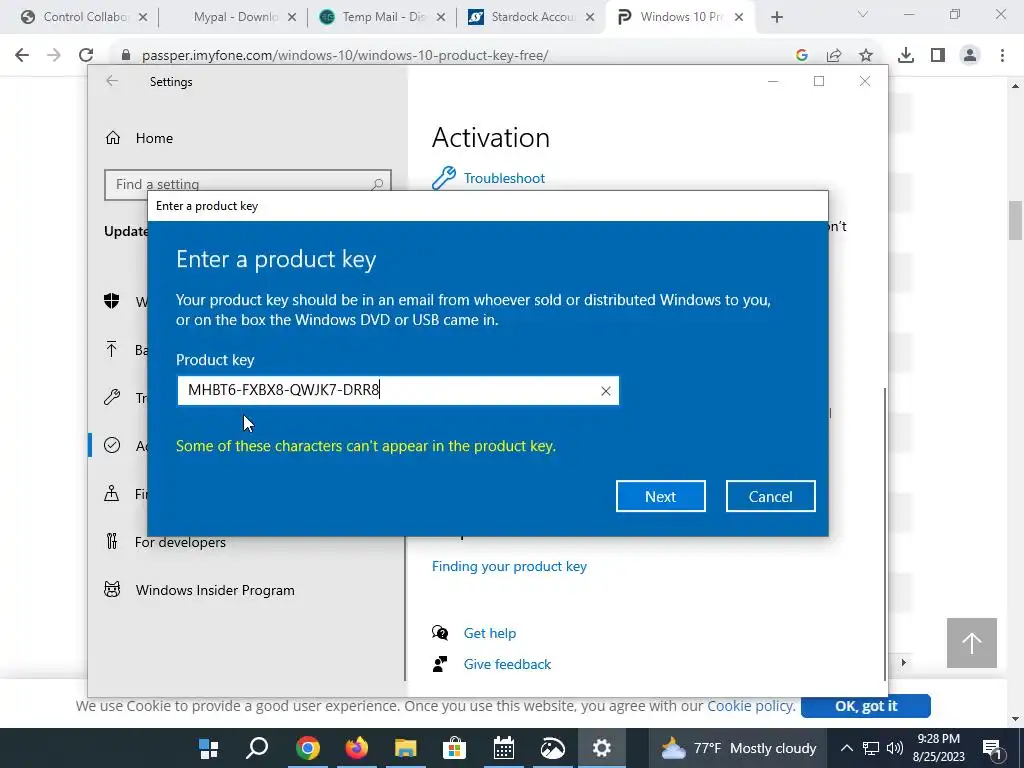Open the browser three-dot menu
The height and width of the screenshot is (768, 1024).
pyautogui.click(x=1002, y=56)
